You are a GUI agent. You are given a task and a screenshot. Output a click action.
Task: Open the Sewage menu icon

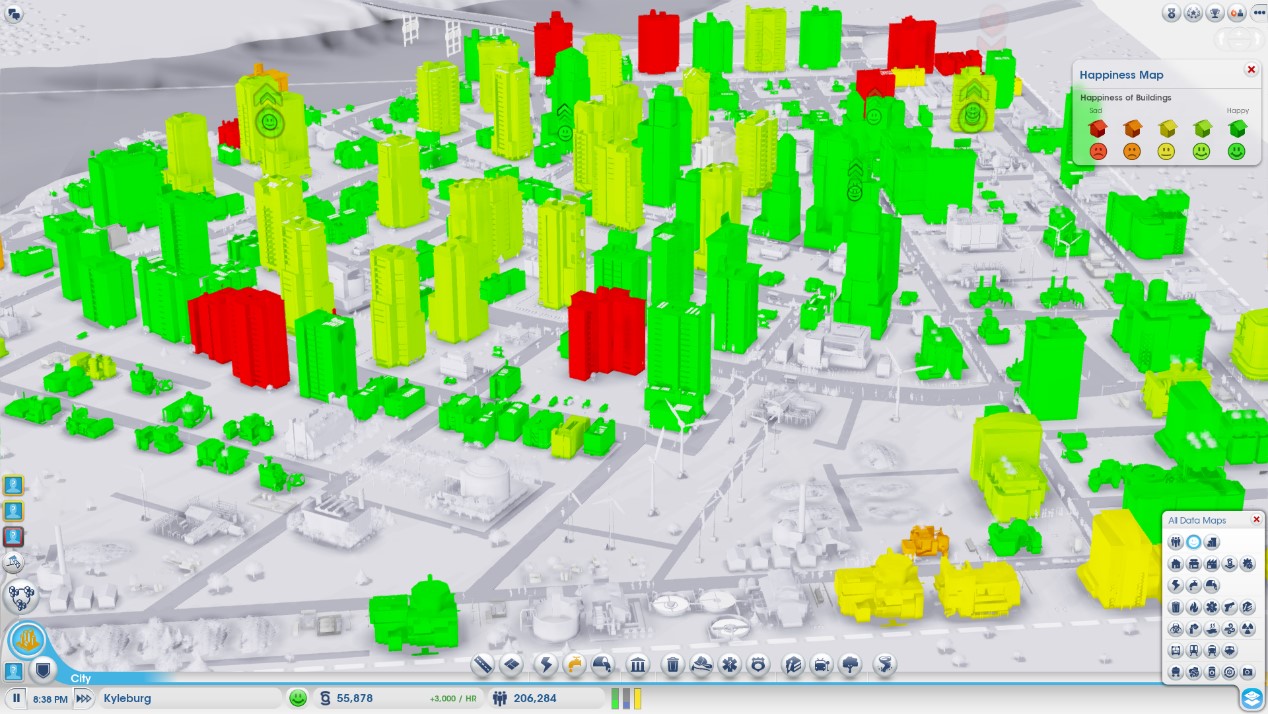(603, 664)
